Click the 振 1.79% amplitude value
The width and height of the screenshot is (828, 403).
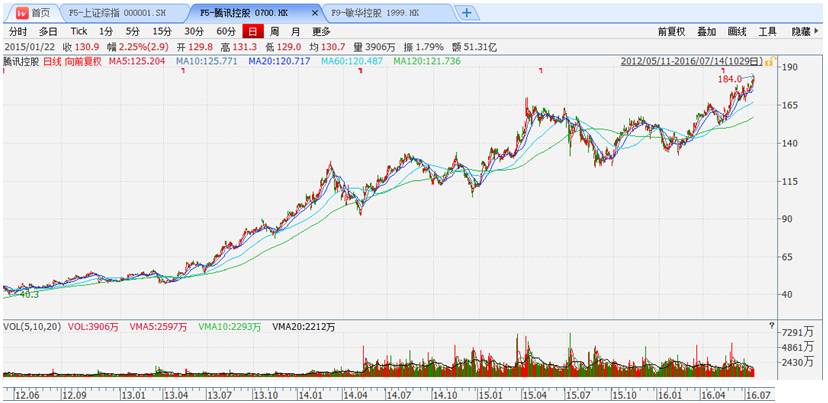point(424,48)
